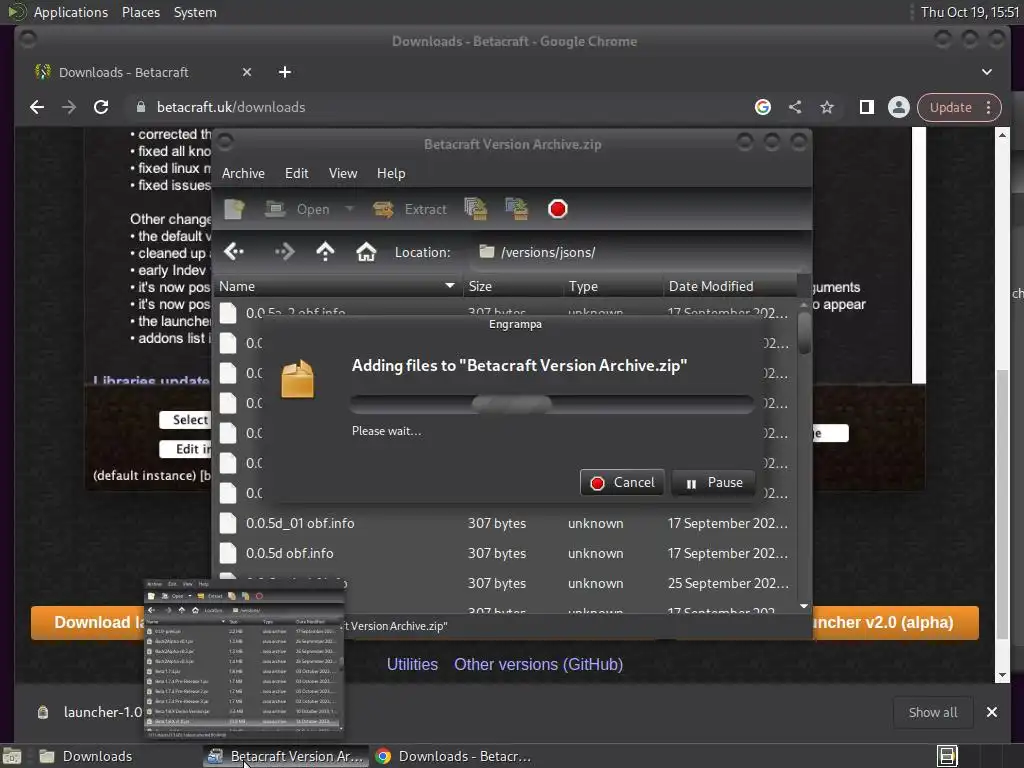Go up one level in the archive
1024x768 pixels.
pyautogui.click(x=325, y=251)
